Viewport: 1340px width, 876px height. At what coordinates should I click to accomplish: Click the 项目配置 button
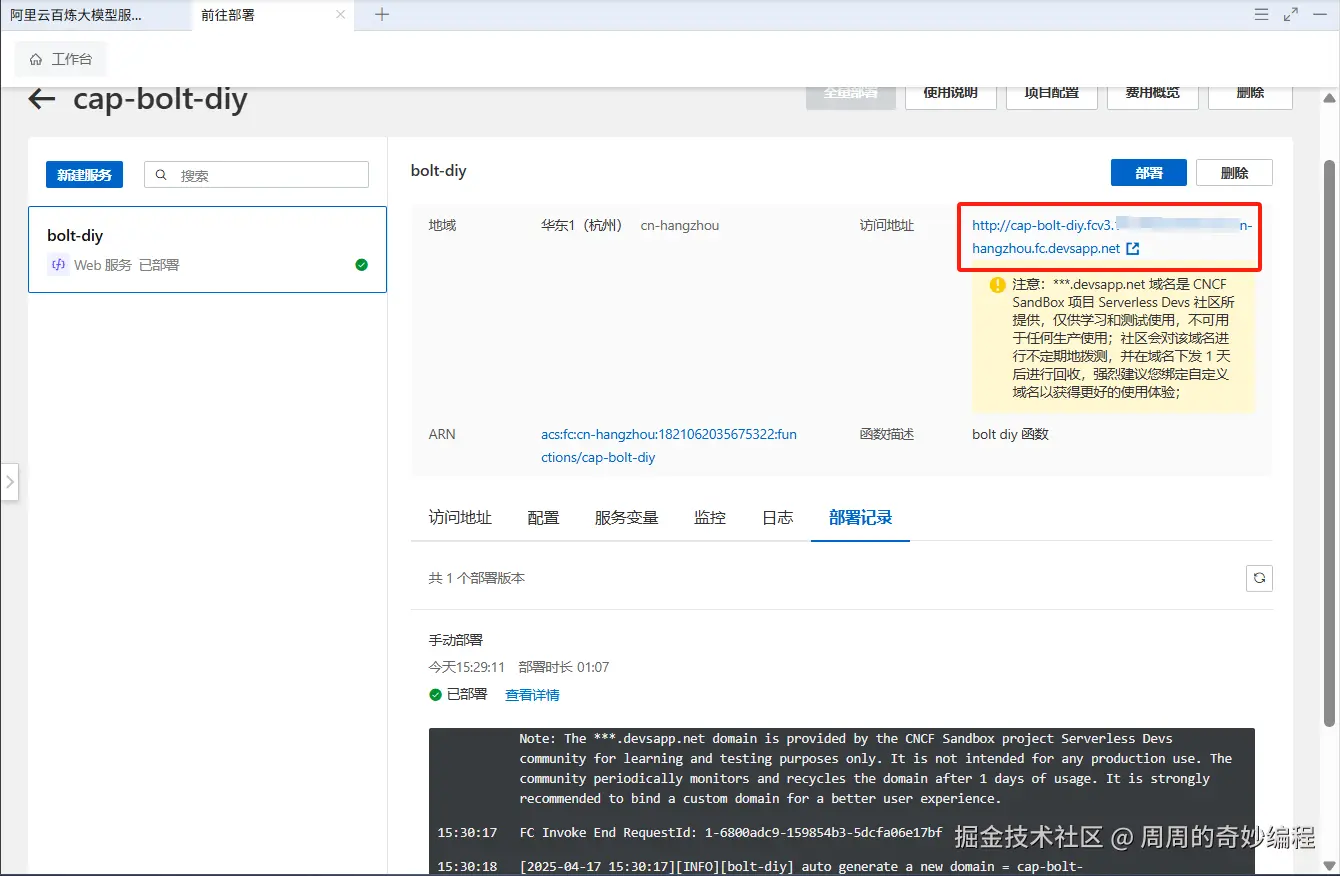(x=1051, y=95)
